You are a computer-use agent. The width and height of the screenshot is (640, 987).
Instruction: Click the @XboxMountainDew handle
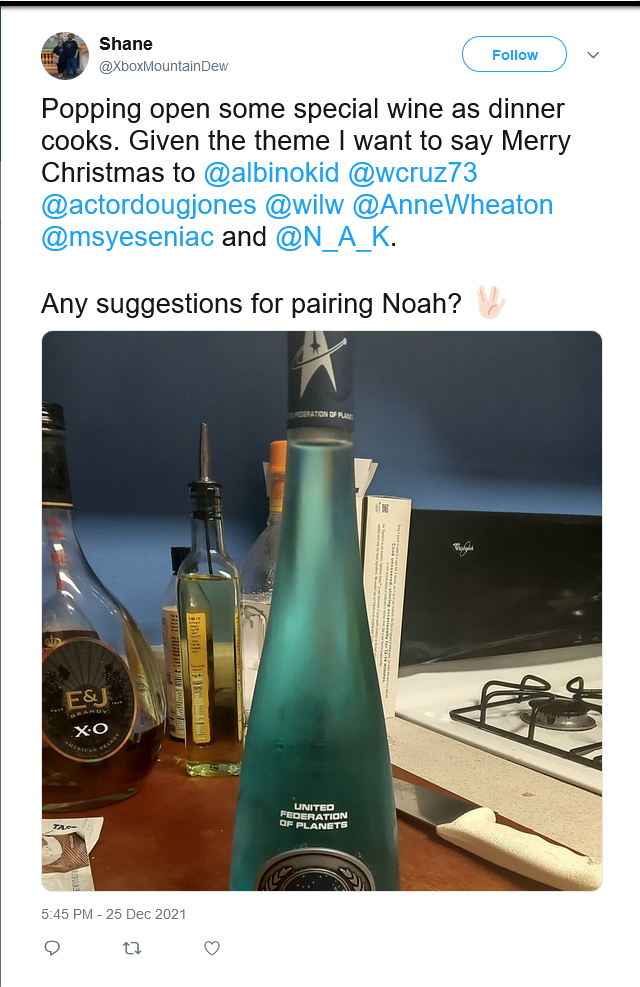[x=164, y=66]
